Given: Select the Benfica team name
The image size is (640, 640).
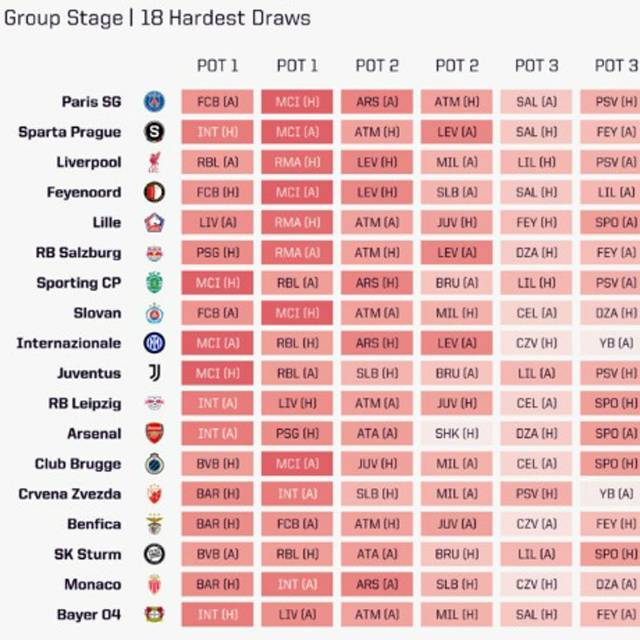Looking at the screenshot, I should click(94, 524).
